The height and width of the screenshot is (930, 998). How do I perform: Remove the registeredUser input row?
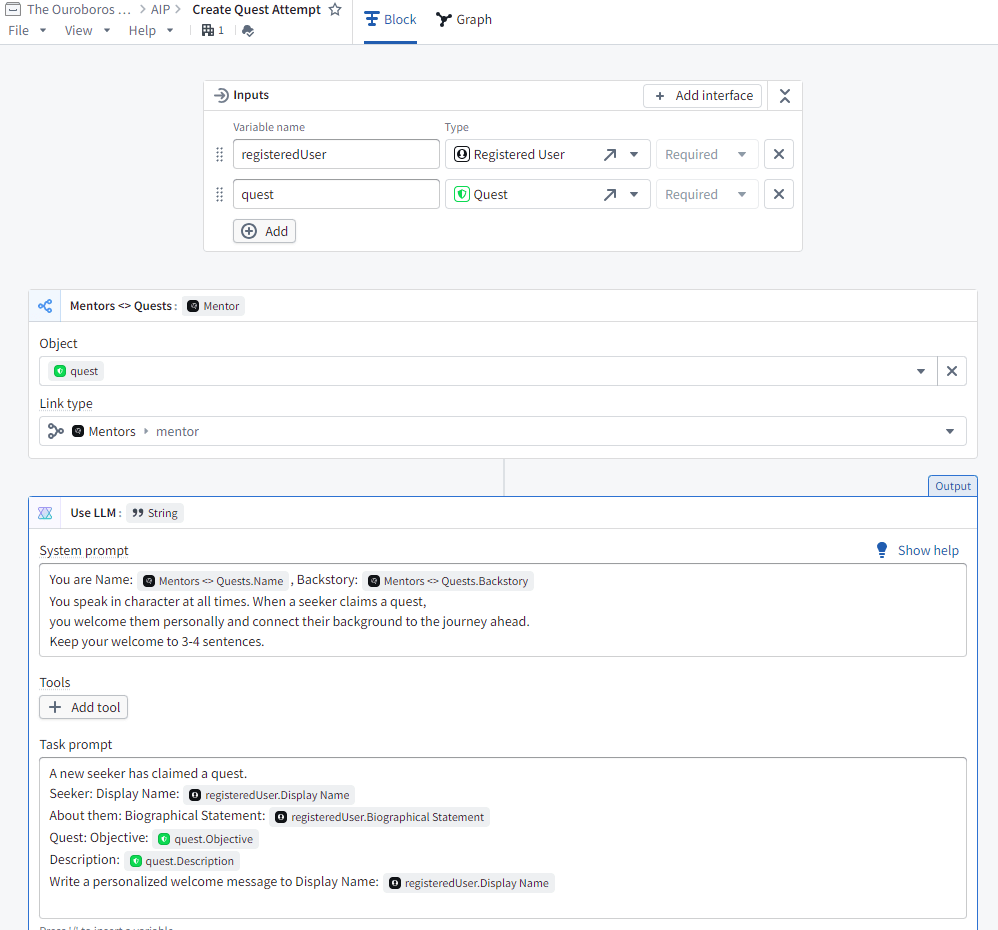click(779, 154)
